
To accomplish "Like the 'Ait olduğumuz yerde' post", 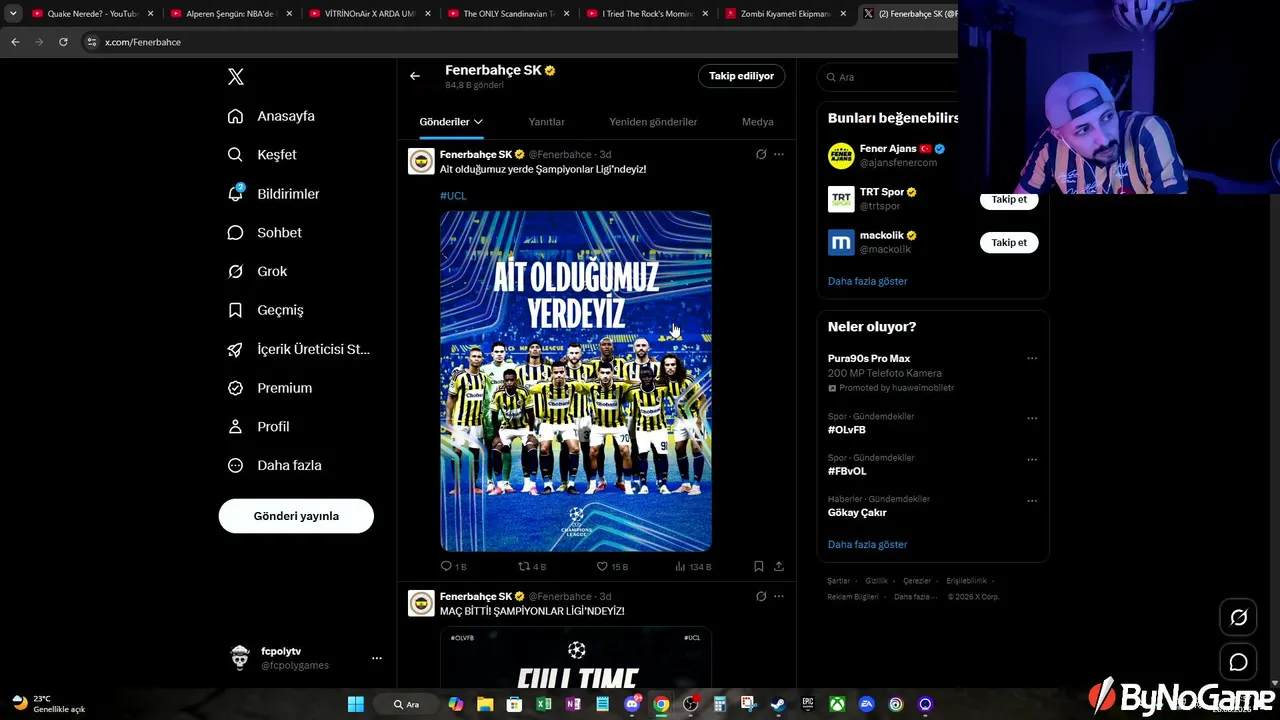I will (x=612, y=566).
